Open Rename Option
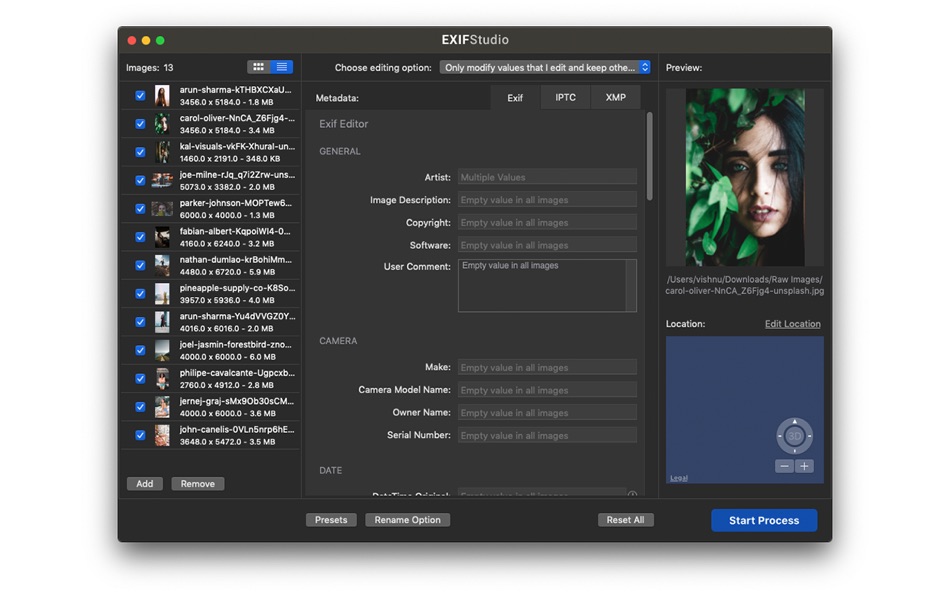Image resolution: width=950 pixels, height=594 pixels. [x=407, y=520]
